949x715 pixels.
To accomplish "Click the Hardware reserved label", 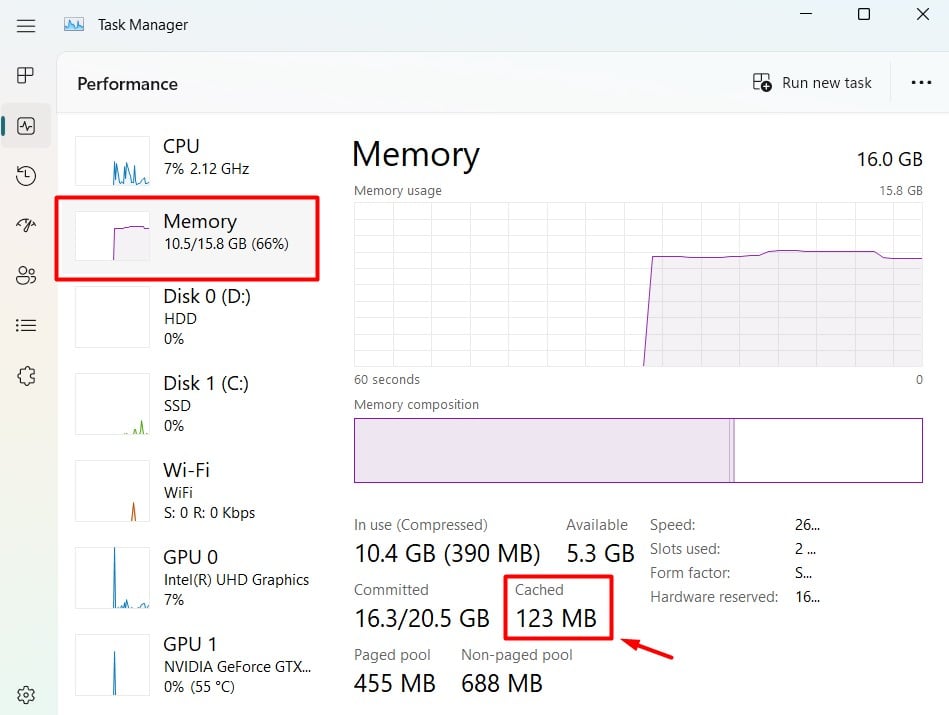I will point(714,597).
